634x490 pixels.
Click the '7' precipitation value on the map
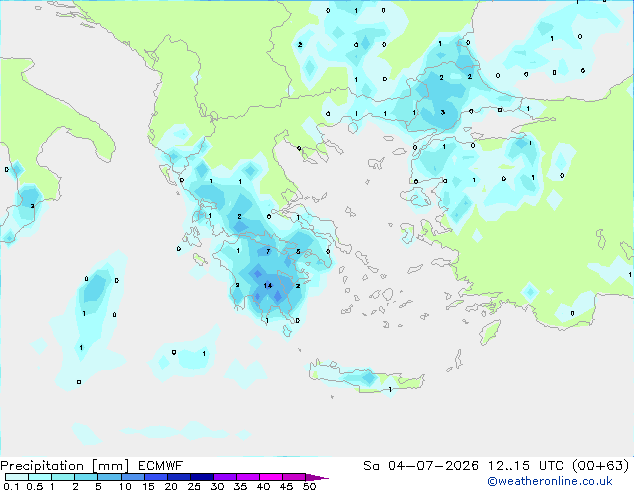268,251
